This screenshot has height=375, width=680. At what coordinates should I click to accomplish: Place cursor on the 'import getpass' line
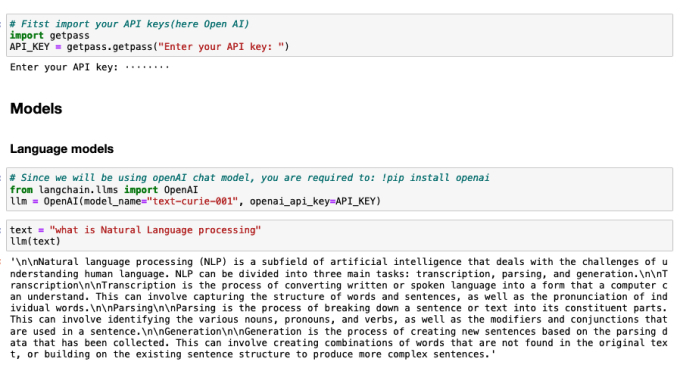[x=49, y=36]
